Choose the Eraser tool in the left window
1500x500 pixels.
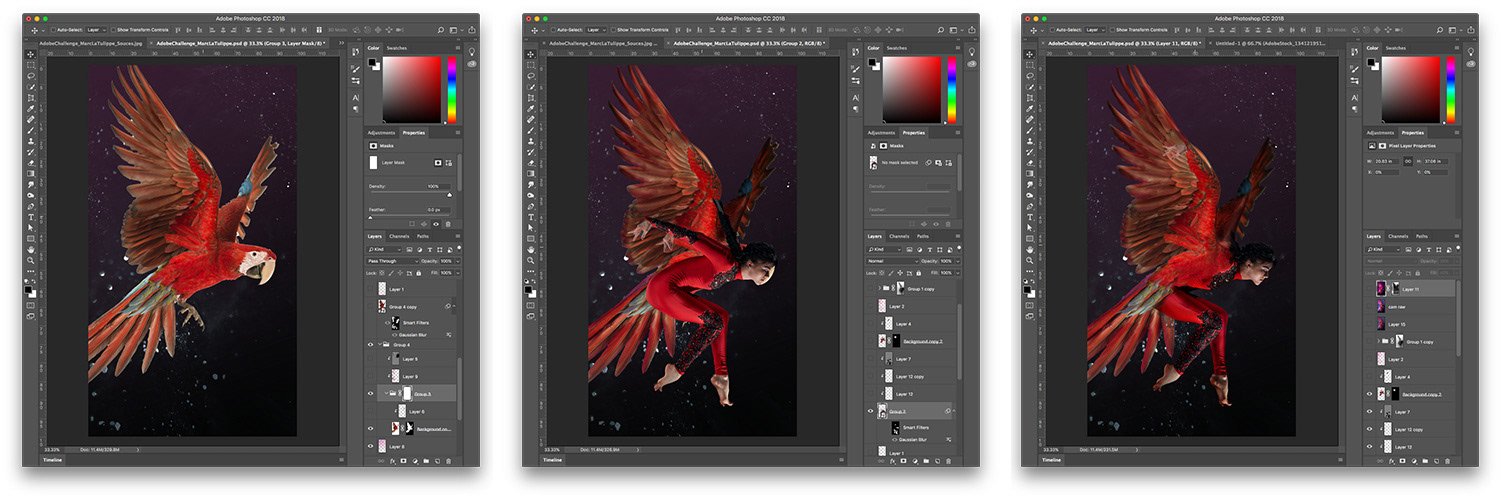coord(30,163)
